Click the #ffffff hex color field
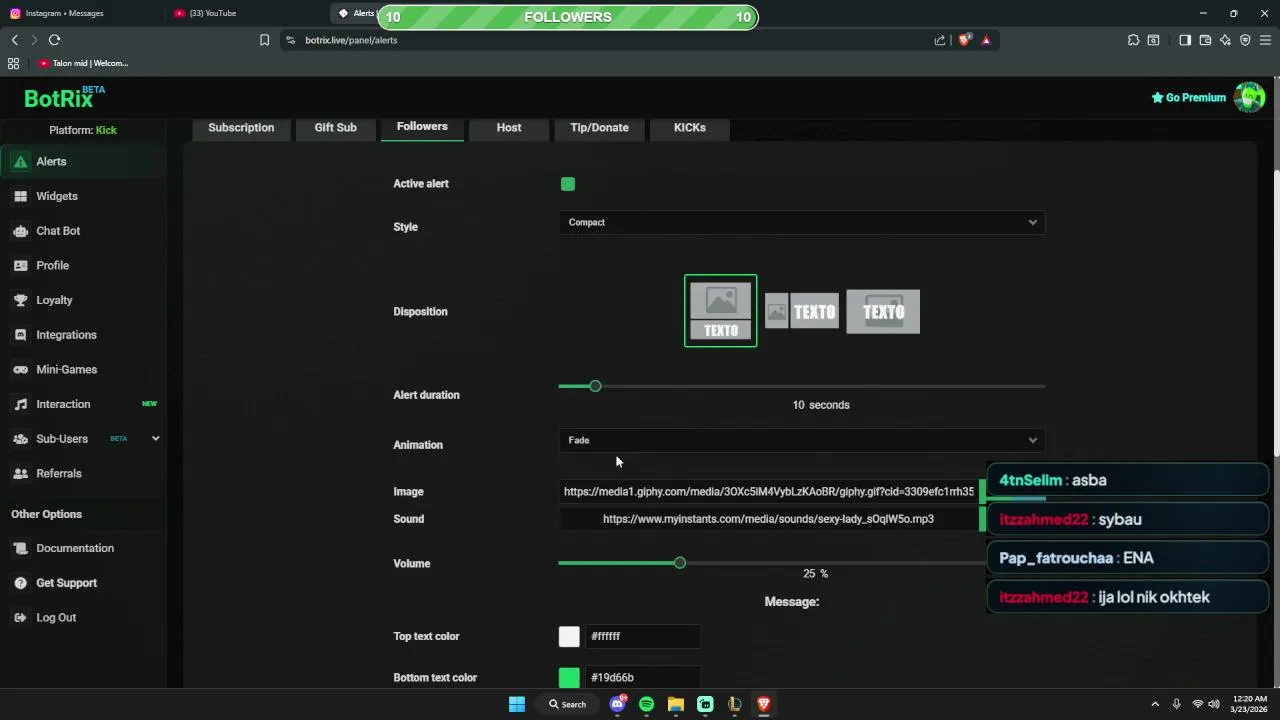This screenshot has width=1280, height=720. click(643, 636)
